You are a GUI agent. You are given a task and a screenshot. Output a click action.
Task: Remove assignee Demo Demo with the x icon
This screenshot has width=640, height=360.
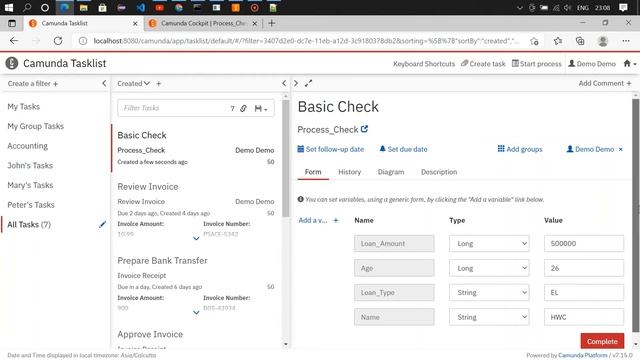coord(620,149)
